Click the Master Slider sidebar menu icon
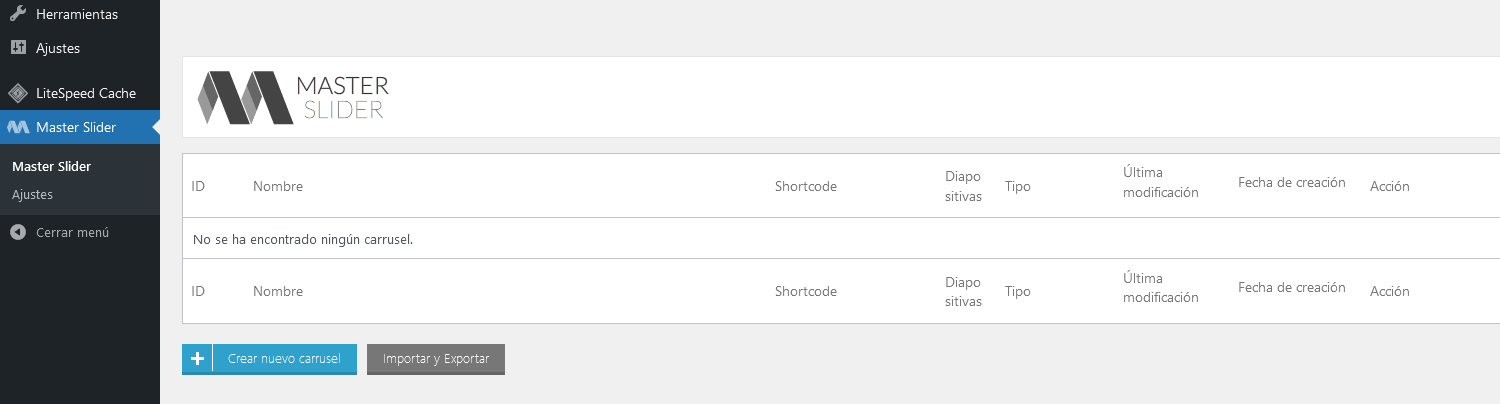 coord(18,127)
